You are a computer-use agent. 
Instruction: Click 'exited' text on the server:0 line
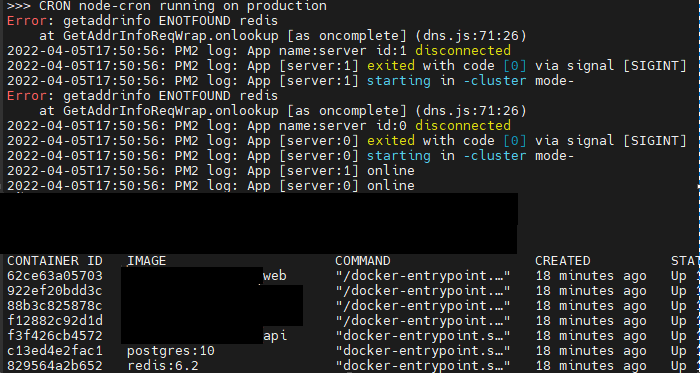(x=391, y=141)
